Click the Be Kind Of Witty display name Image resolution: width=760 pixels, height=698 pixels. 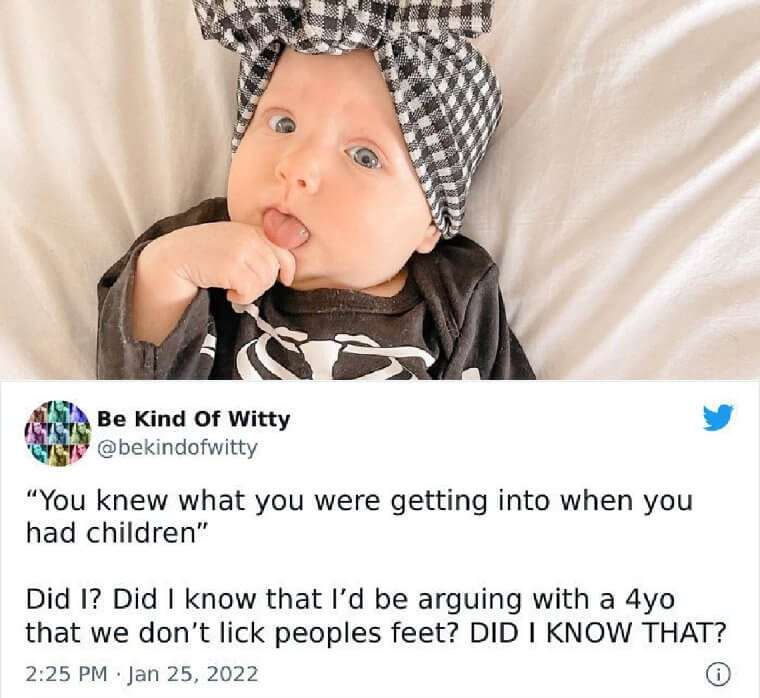(193, 419)
